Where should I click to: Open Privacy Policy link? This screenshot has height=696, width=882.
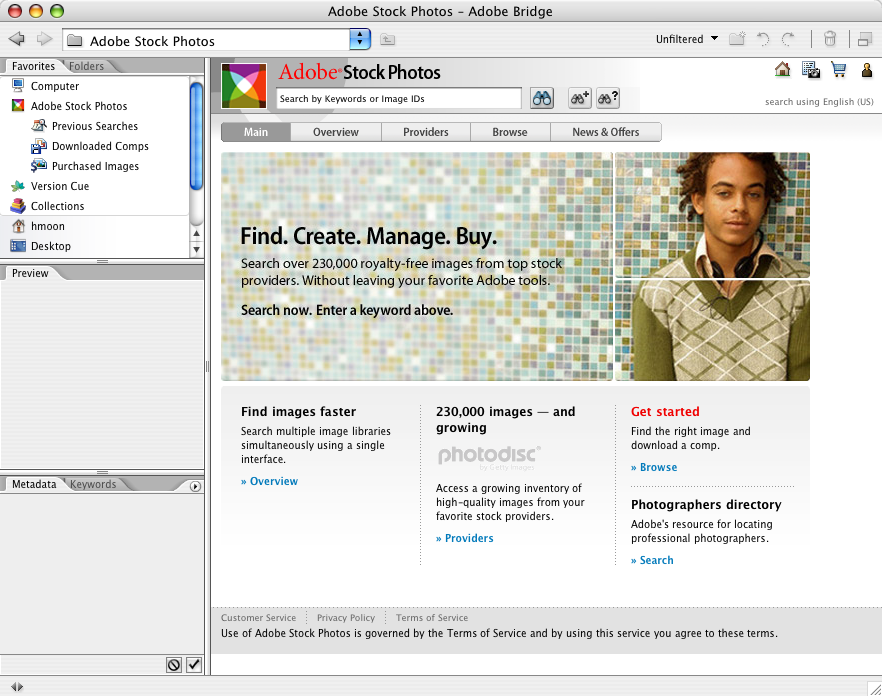click(x=346, y=618)
